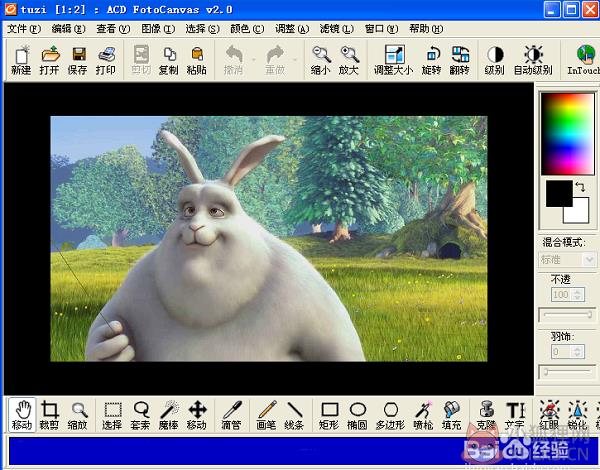Select the Red-eye (红眼) removal tool
This screenshot has width=600, height=470.
tap(549, 416)
